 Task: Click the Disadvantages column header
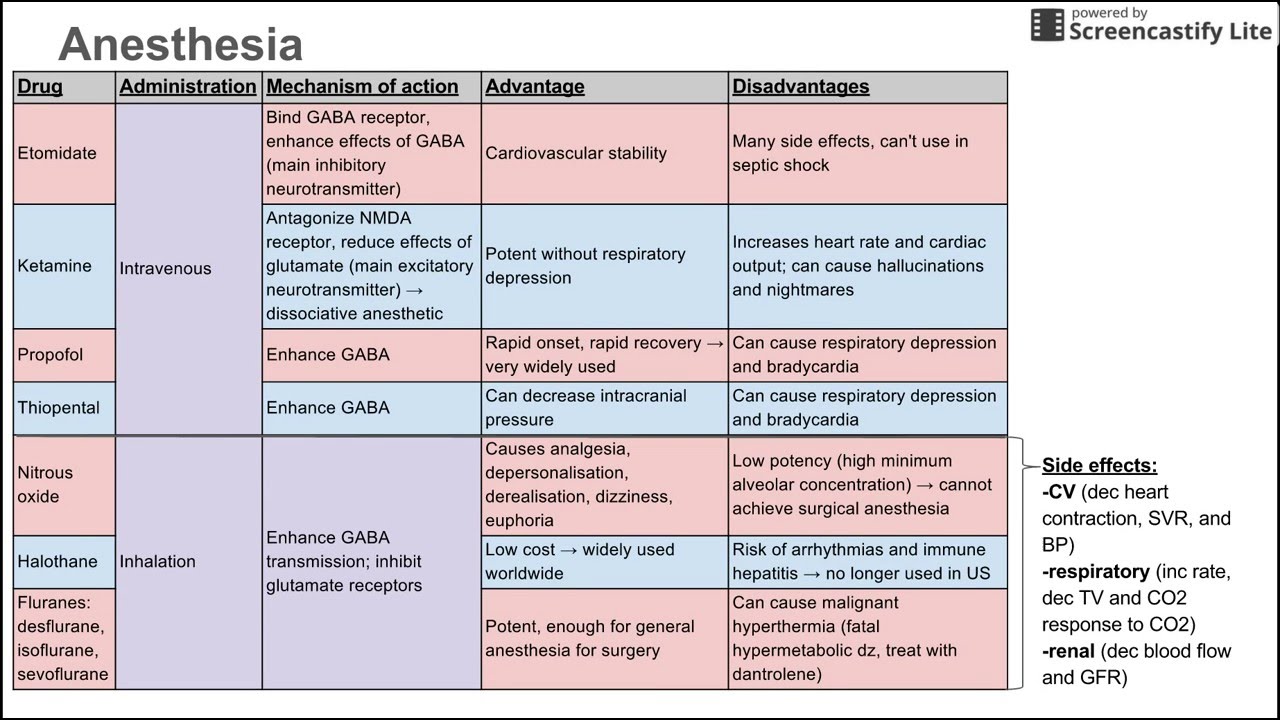point(801,87)
